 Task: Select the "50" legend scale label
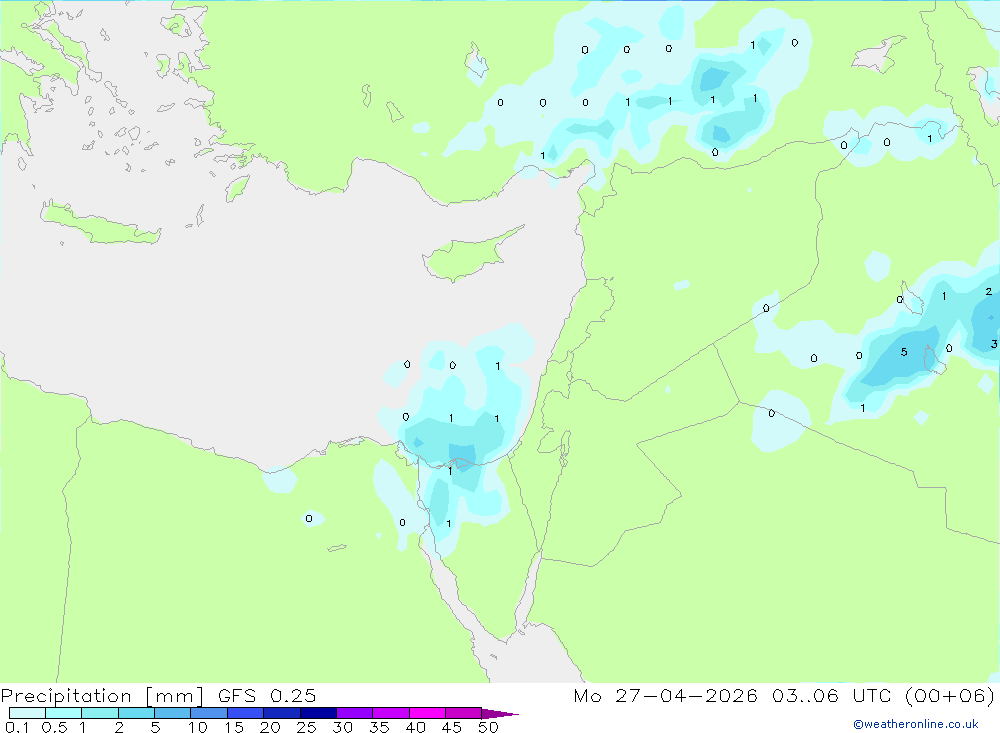pyautogui.click(x=489, y=727)
